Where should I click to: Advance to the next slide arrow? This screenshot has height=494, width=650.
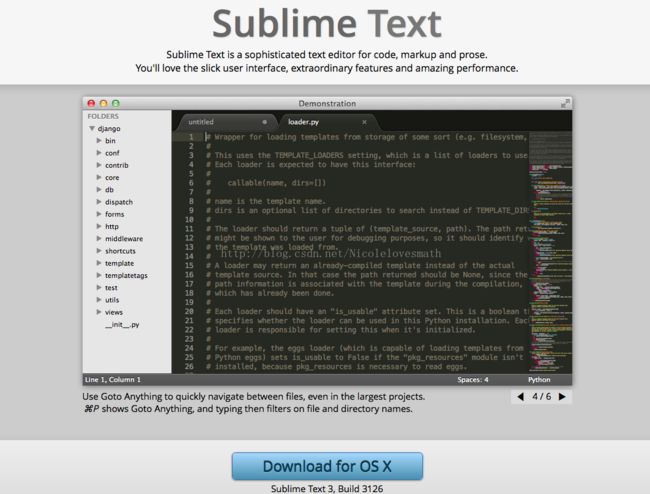[x=562, y=397]
